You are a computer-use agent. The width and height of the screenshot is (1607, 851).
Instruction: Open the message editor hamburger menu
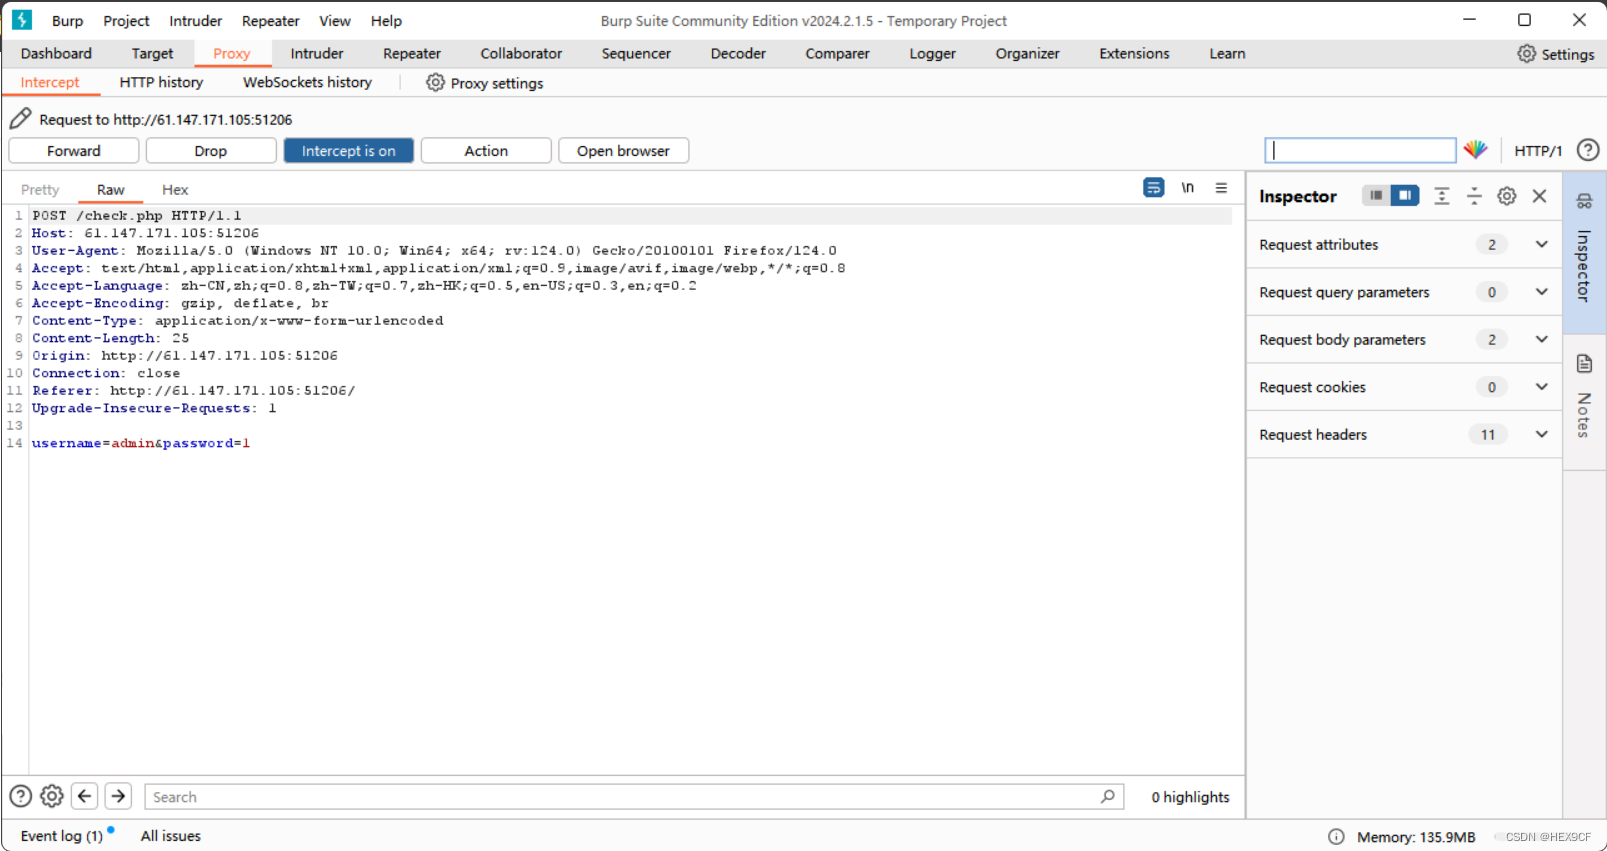[x=1221, y=188]
